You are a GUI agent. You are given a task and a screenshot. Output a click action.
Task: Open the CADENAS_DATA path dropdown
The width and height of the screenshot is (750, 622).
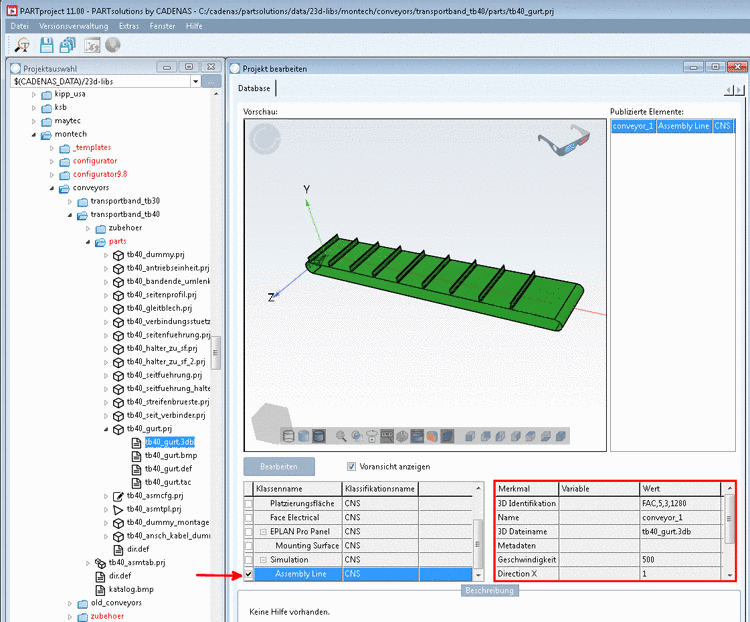(x=195, y=81)
